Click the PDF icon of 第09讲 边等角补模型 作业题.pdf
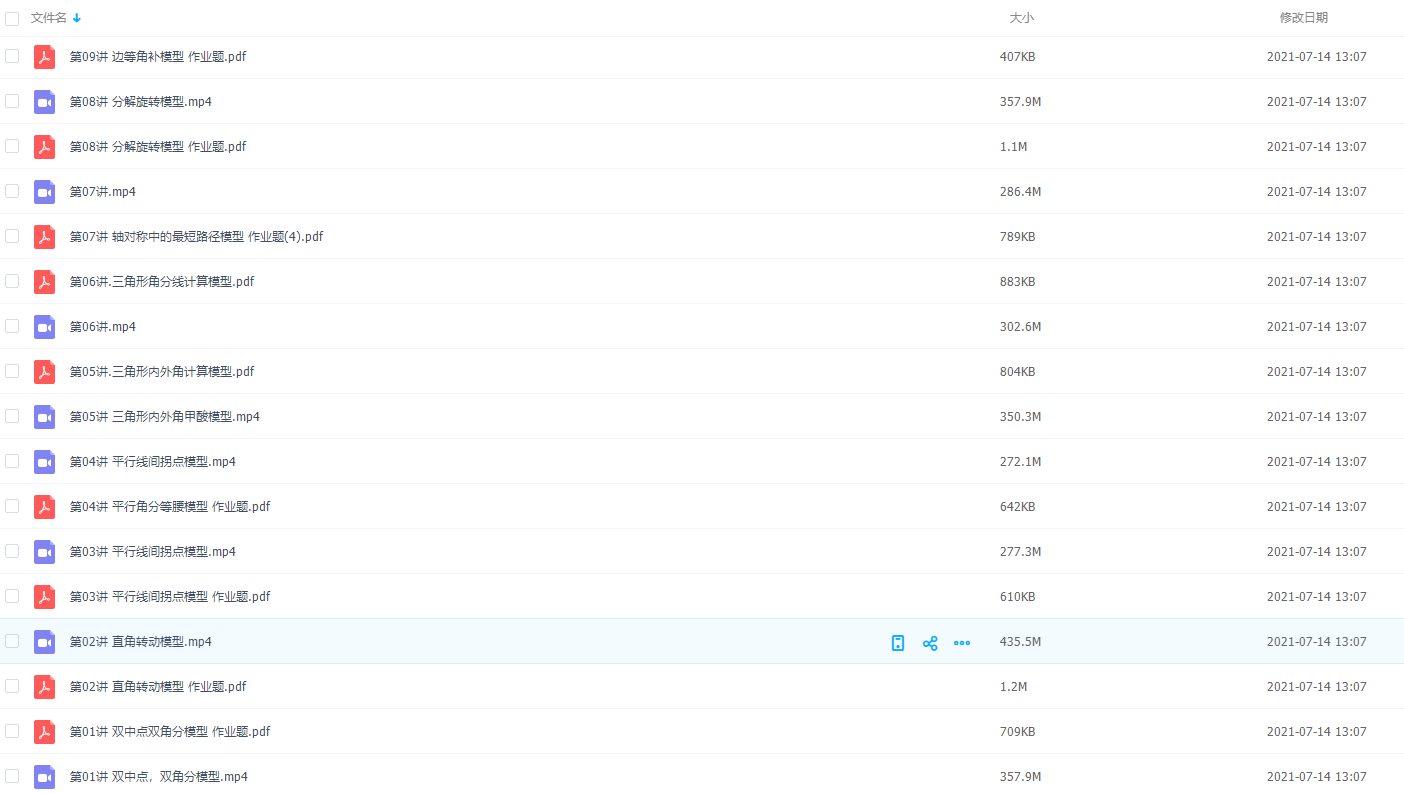 pyautogui.click(x=44, y=57)
